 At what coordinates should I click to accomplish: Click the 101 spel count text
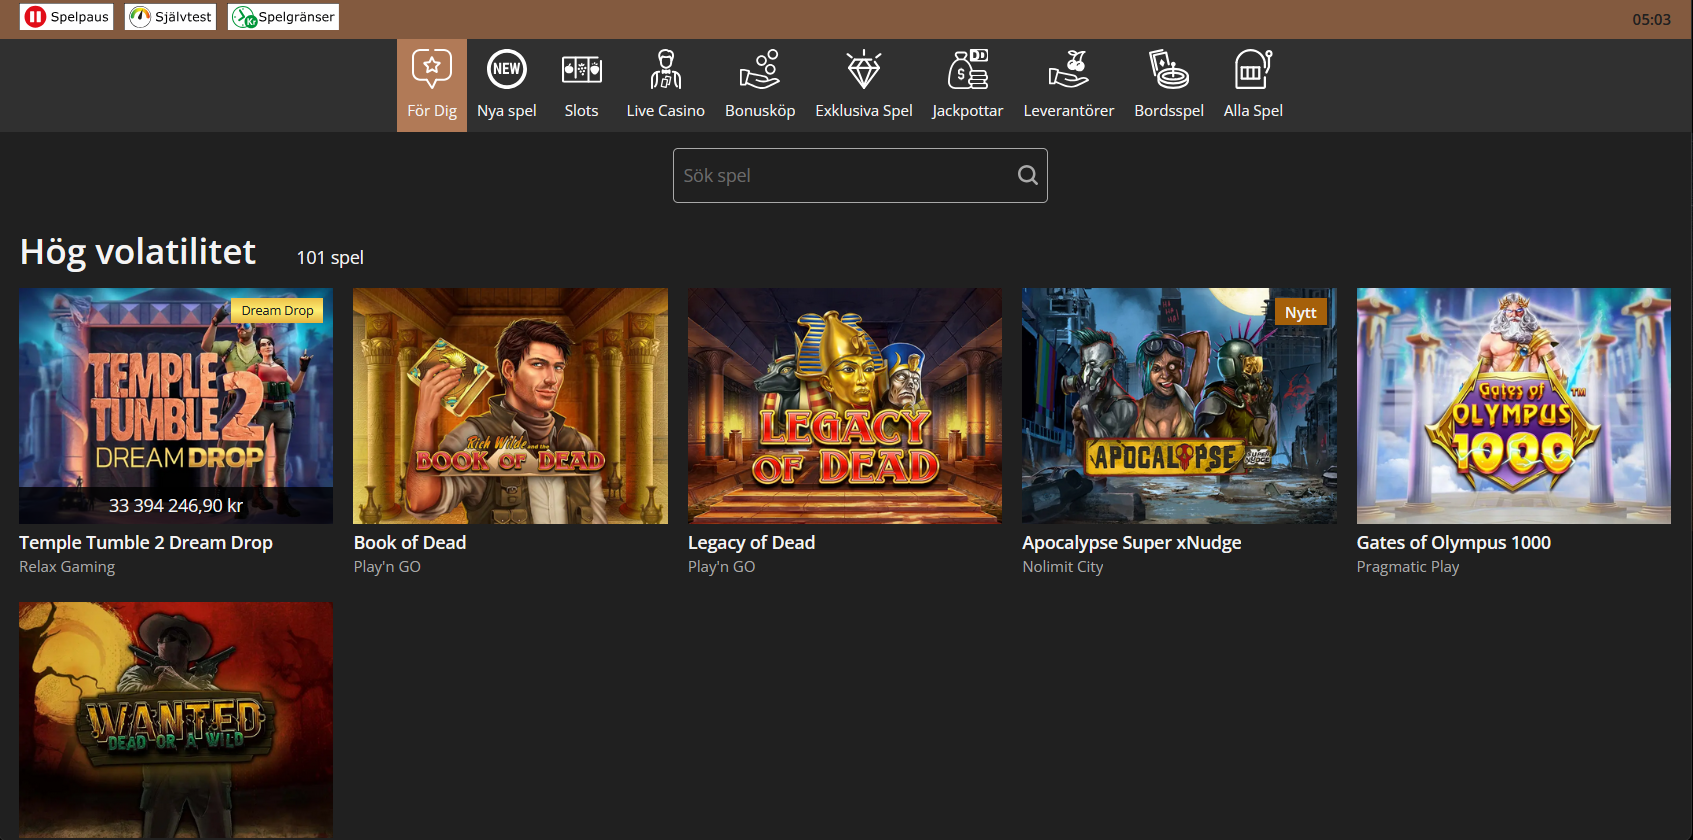tap(330, 258)
